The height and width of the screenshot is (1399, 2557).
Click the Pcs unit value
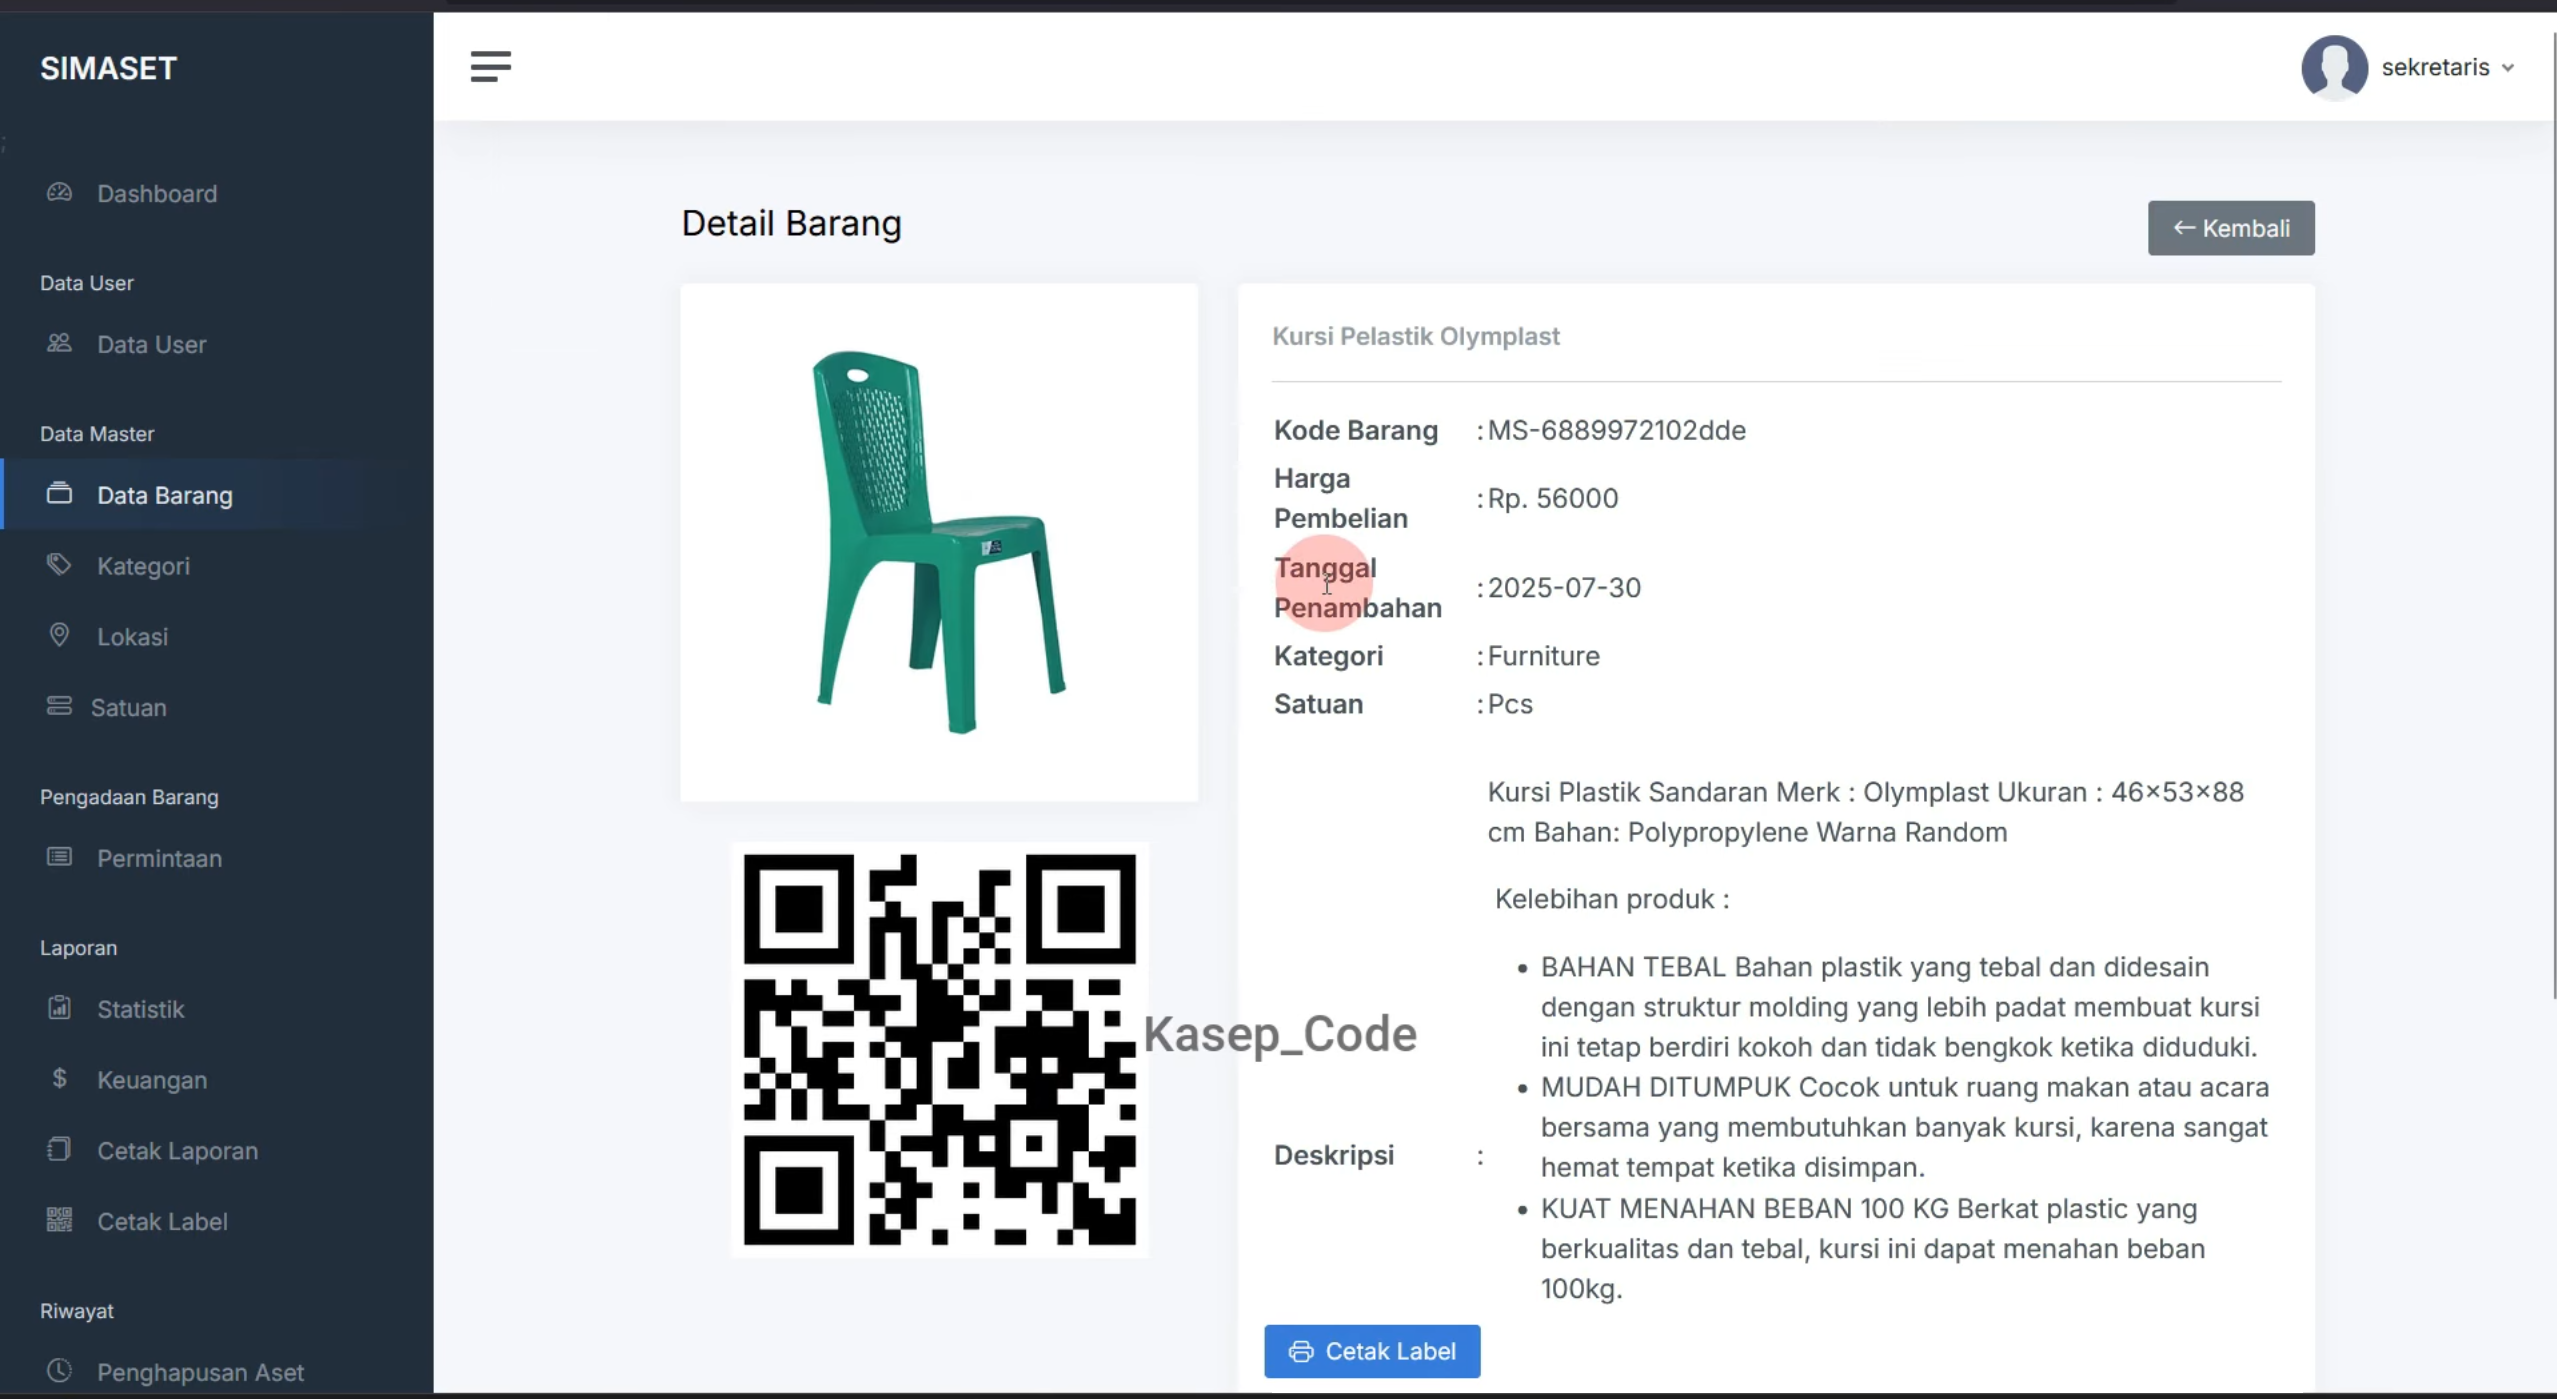click(x=1509, y=704)
